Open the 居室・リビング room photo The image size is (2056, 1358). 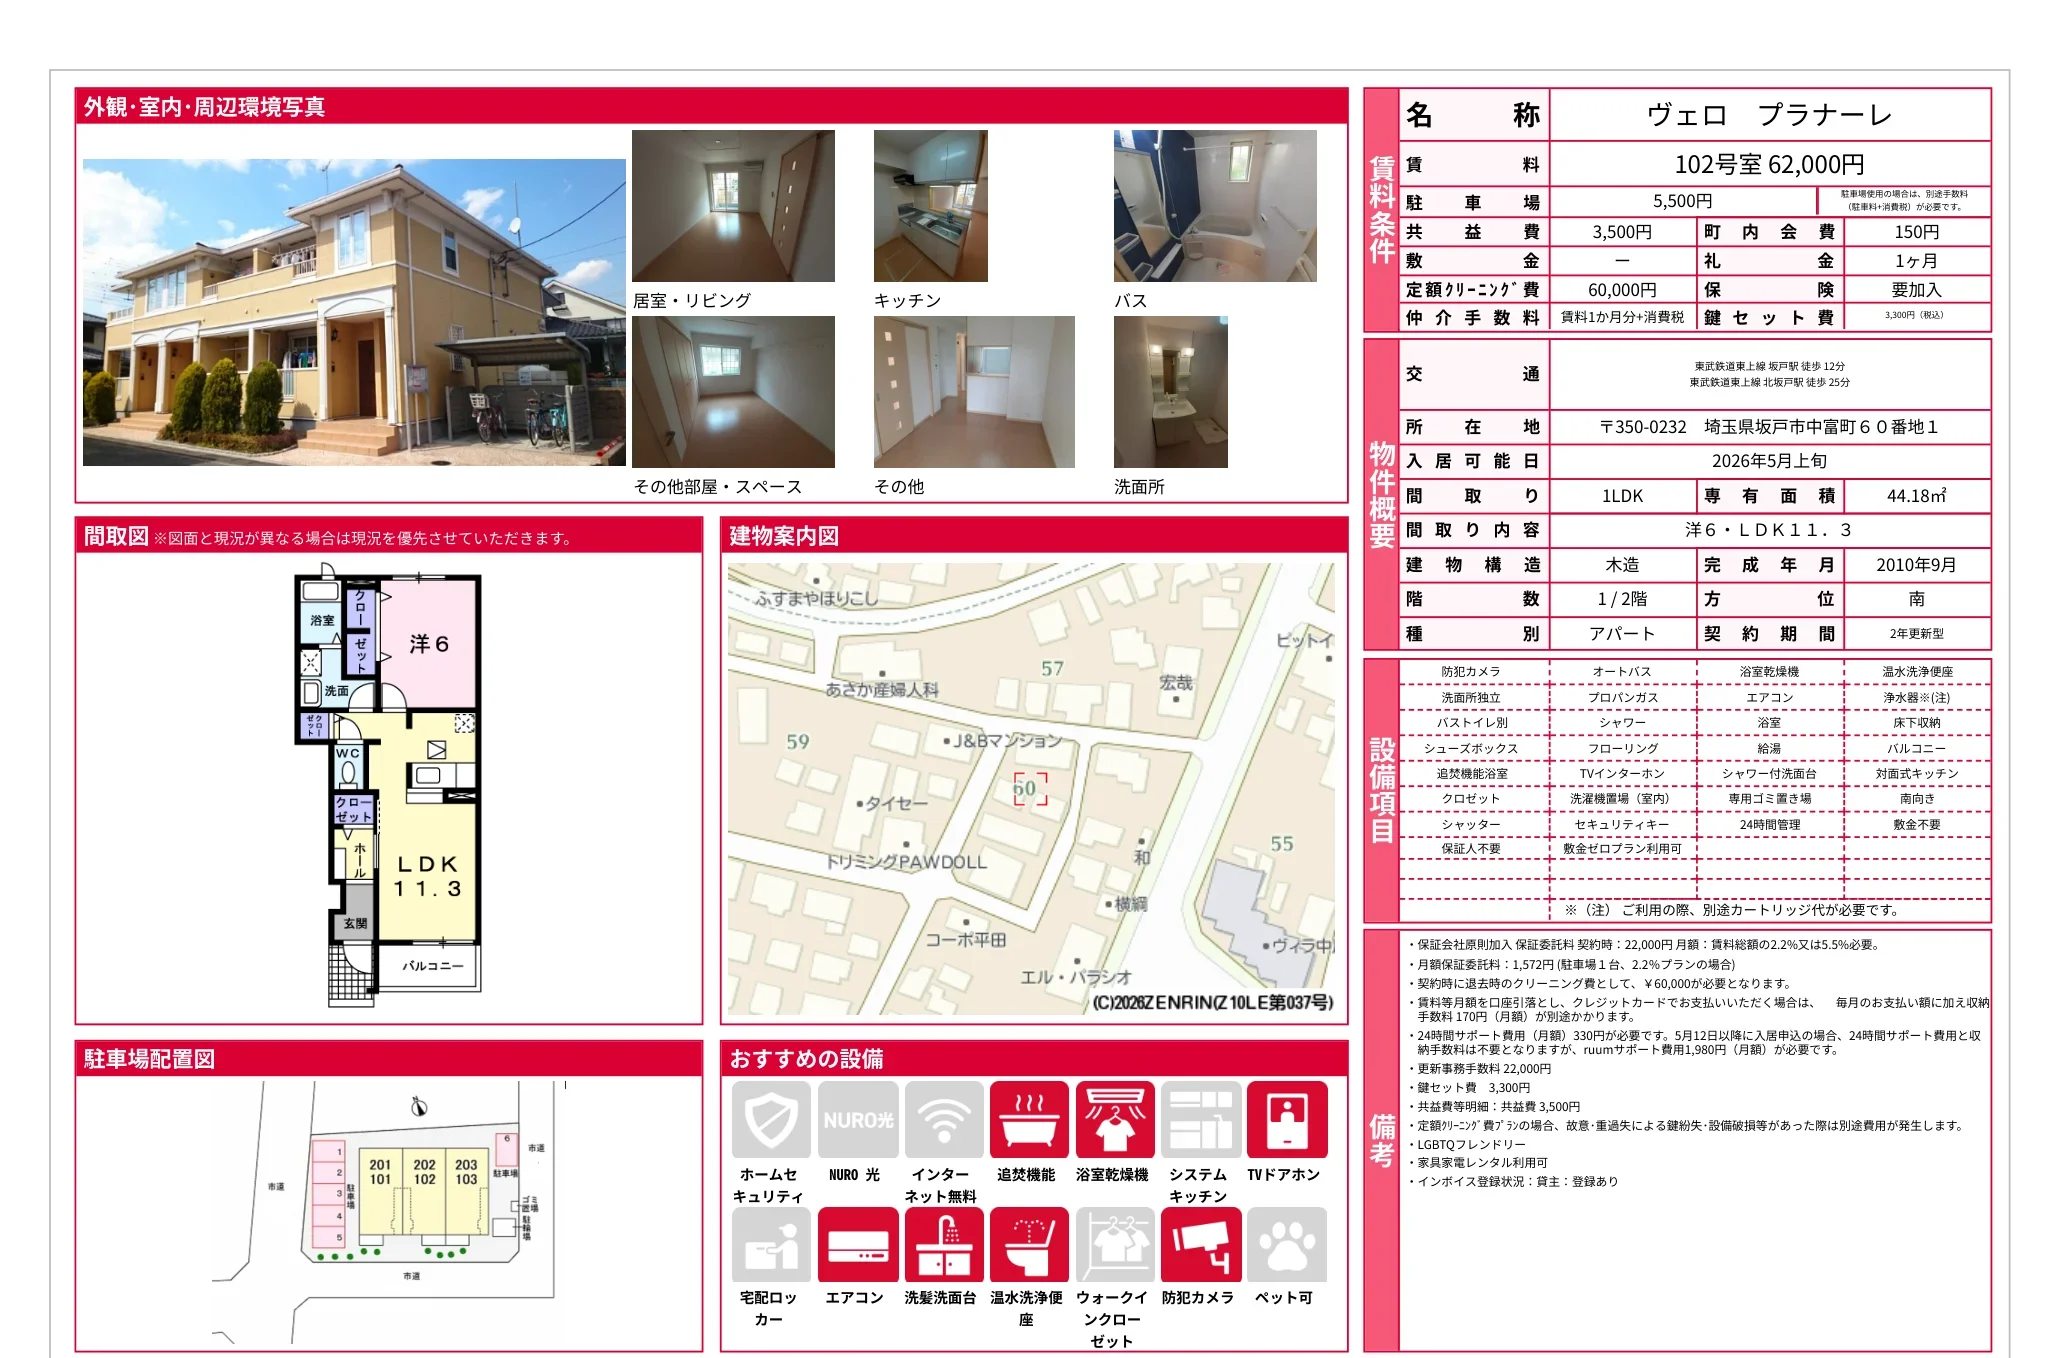click(x=733, y=206)
